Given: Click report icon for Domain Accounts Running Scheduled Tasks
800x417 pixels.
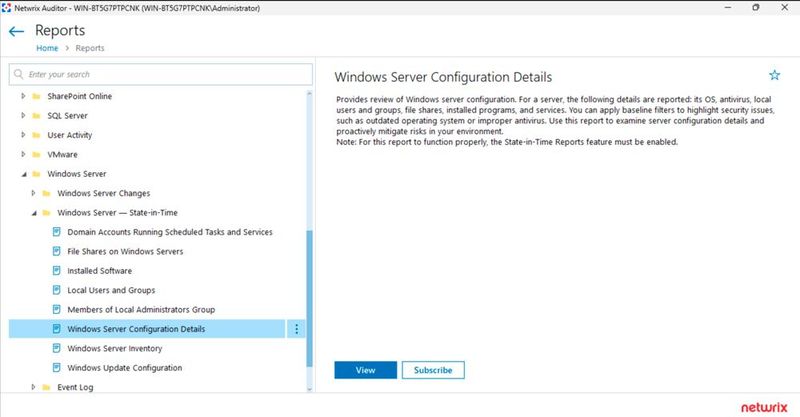Looking at the screenshot, I should point(57,232).
